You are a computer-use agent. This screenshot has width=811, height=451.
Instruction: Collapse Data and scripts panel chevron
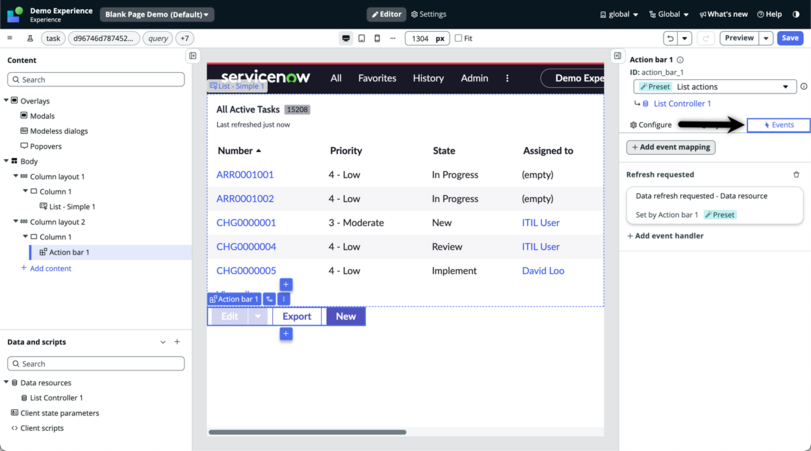tap(163, 342)
